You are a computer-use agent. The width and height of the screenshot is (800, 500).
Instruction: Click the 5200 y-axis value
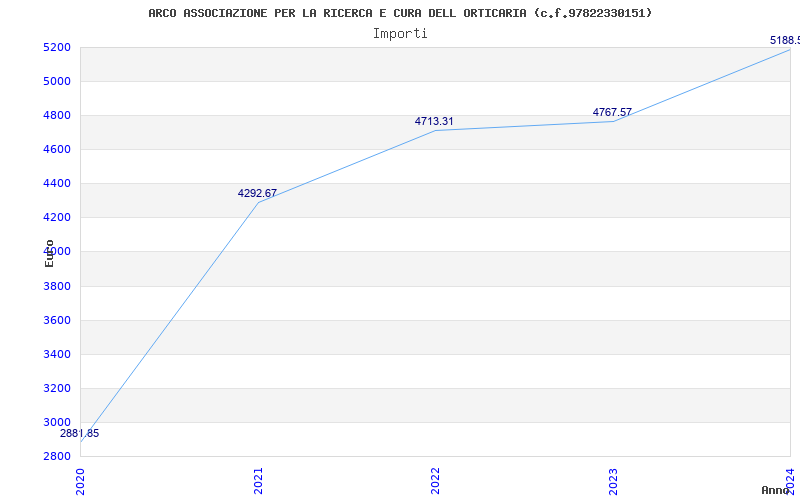[x=56, y=47]
